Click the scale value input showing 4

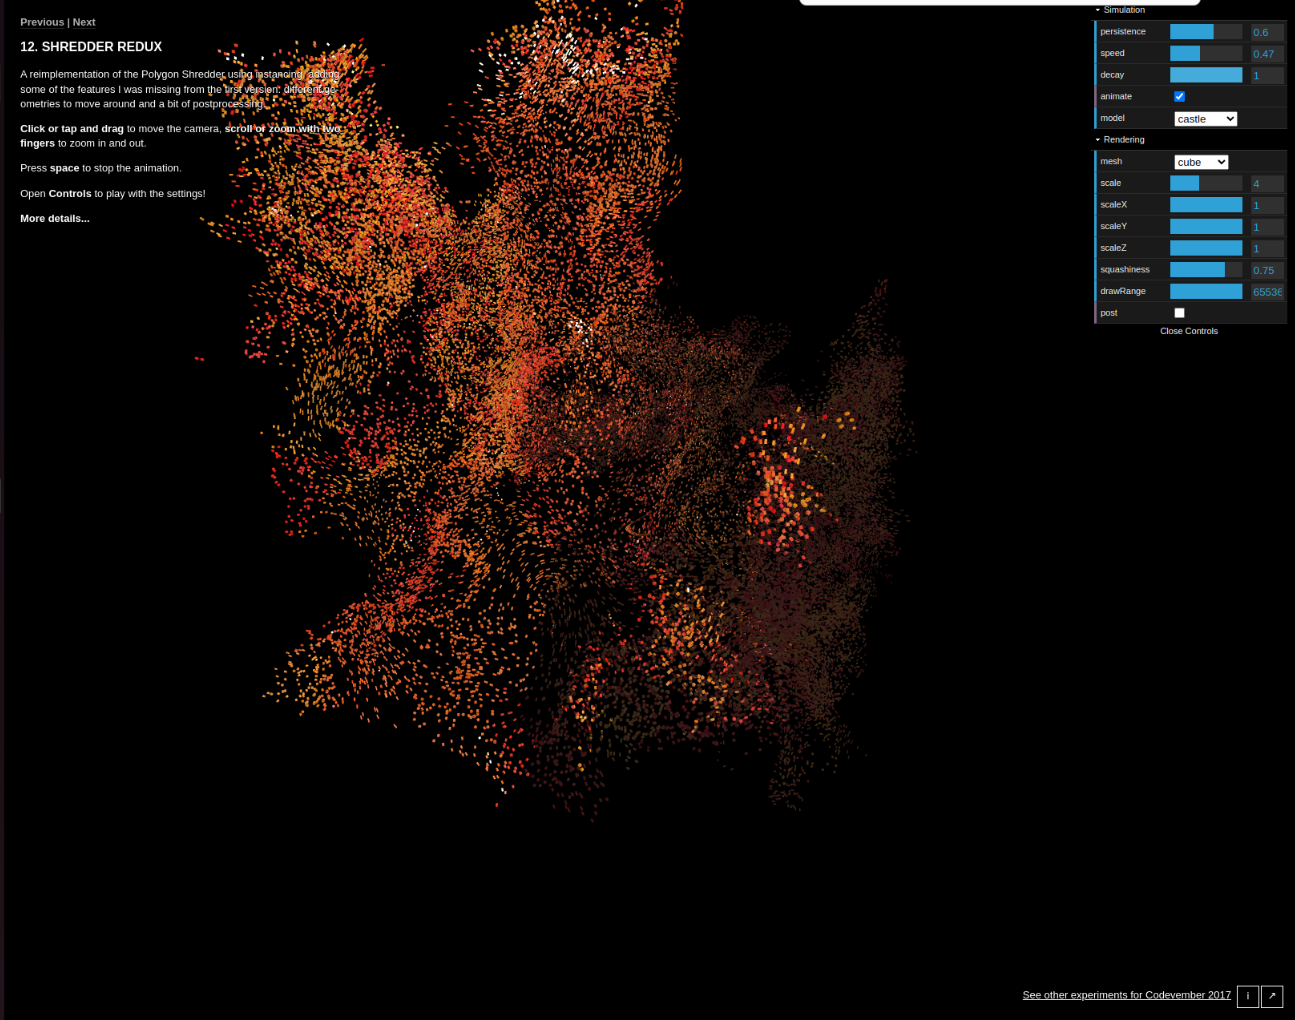(1266, 183)
